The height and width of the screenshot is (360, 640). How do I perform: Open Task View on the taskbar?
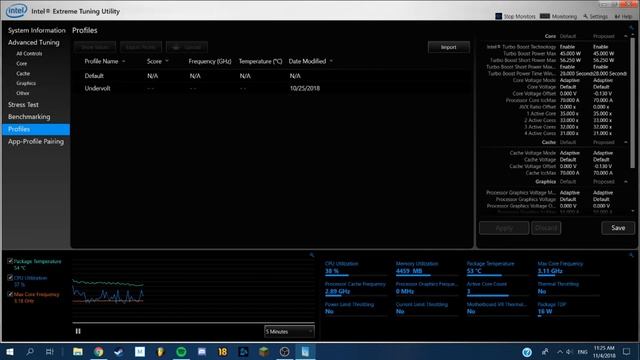[x=50, y=351]
